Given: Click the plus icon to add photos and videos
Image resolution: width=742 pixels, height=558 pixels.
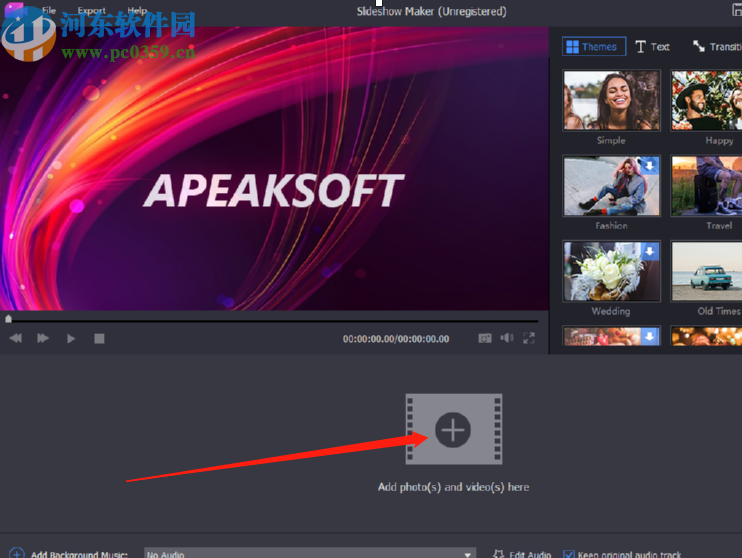Looking at the screenshot, I should [453, 430].
